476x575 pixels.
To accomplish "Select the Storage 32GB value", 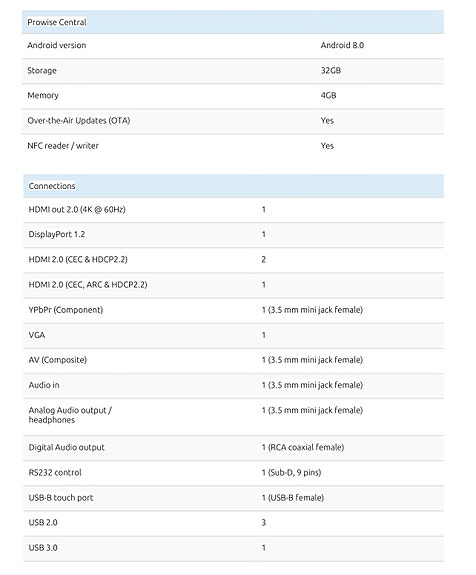I will (331, 70).
